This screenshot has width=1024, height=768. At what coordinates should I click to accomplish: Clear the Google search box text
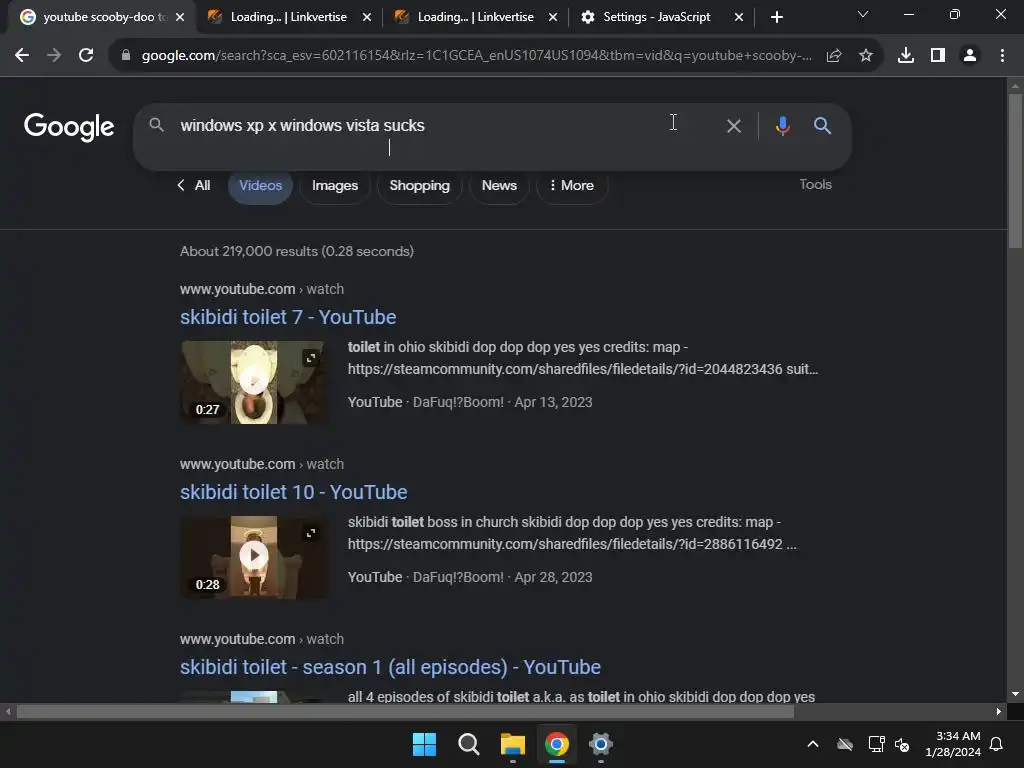point(733,125)
